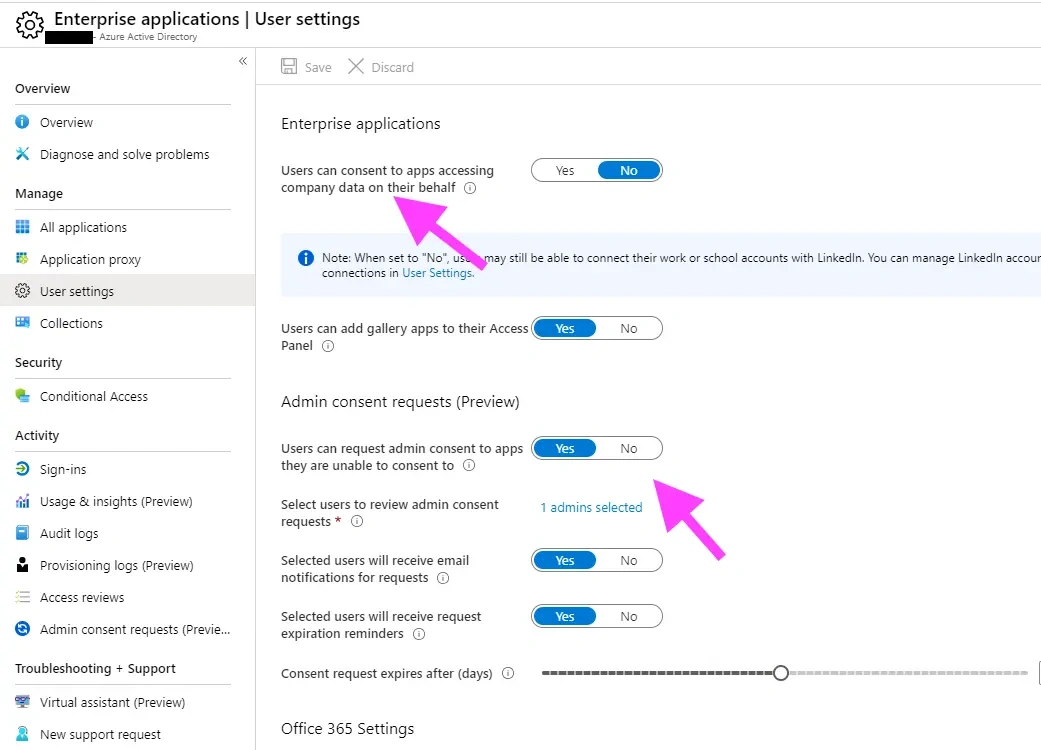Open Admin consent requests from the sidebar

click(24, 629)
